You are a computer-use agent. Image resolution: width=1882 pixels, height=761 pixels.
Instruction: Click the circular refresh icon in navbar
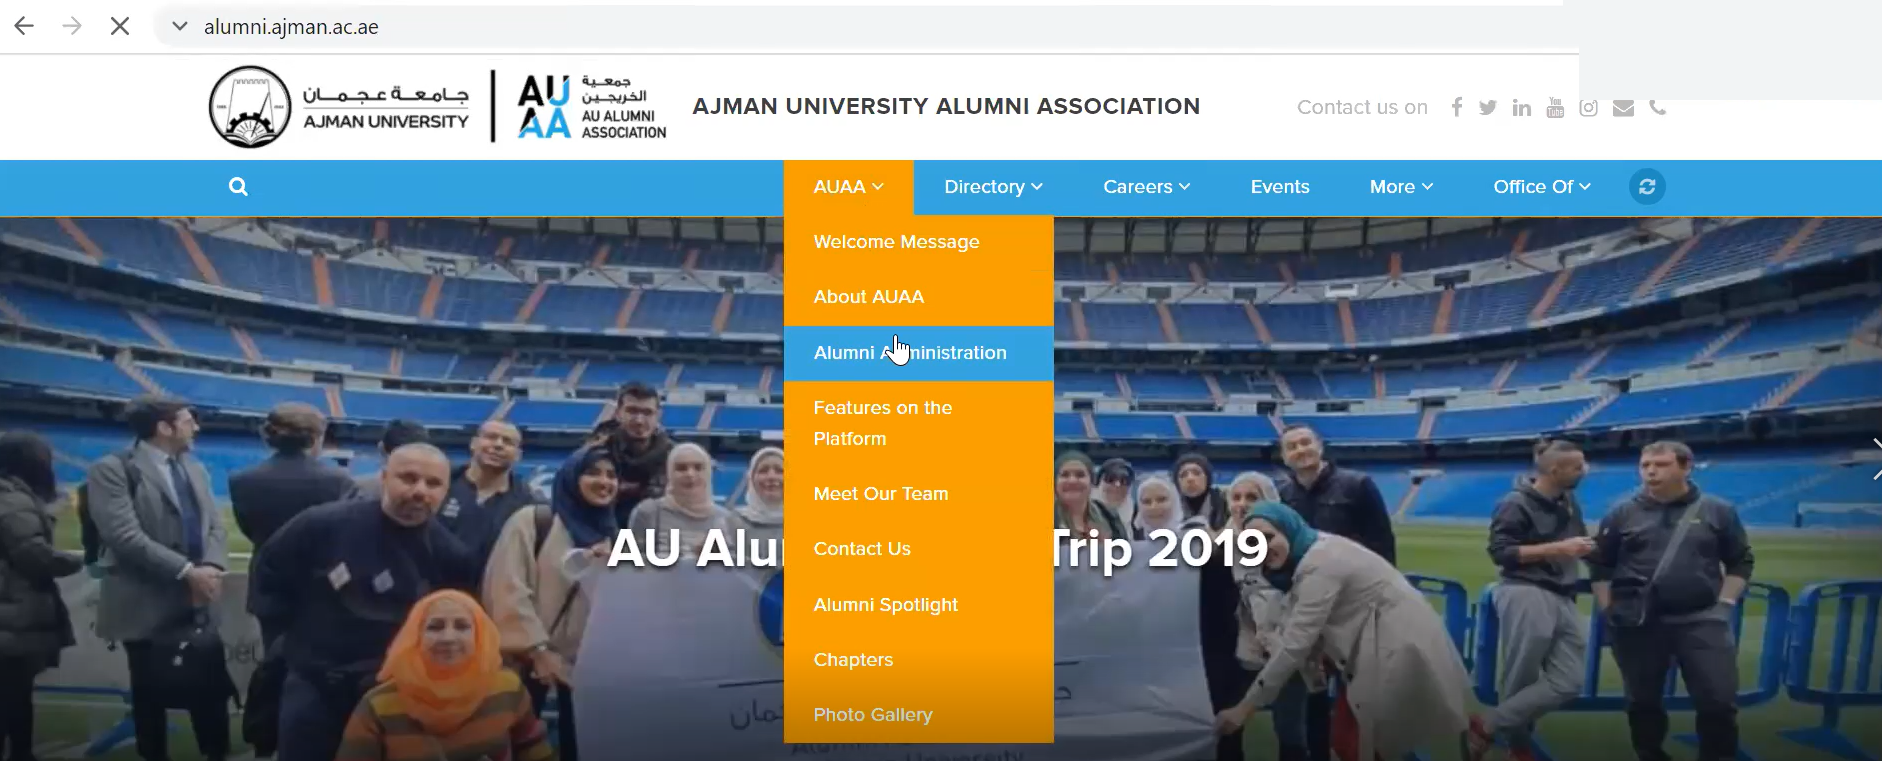click(1647, 186)
